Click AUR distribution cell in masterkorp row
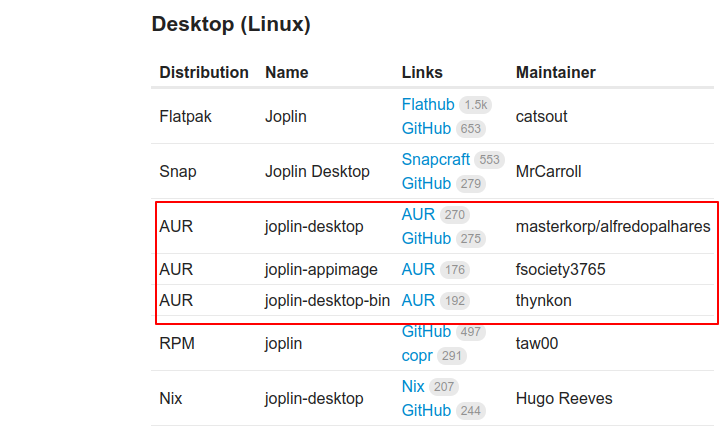The width and height of the screenshot is (721, 433). click(176, 227)
